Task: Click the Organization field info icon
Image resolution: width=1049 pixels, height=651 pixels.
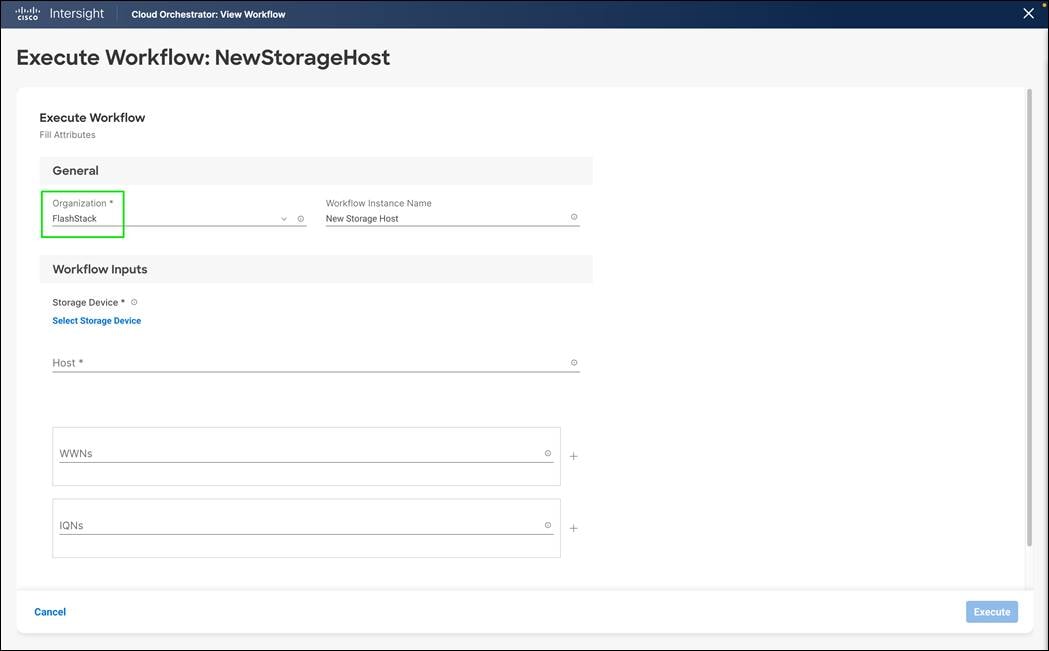Action: (x=300, y=218)
